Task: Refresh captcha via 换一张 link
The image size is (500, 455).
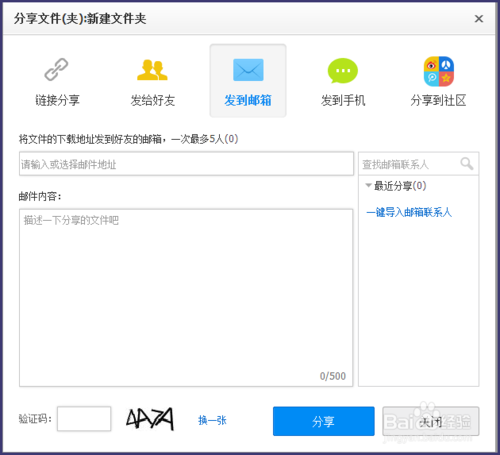Action: (212, 420)
